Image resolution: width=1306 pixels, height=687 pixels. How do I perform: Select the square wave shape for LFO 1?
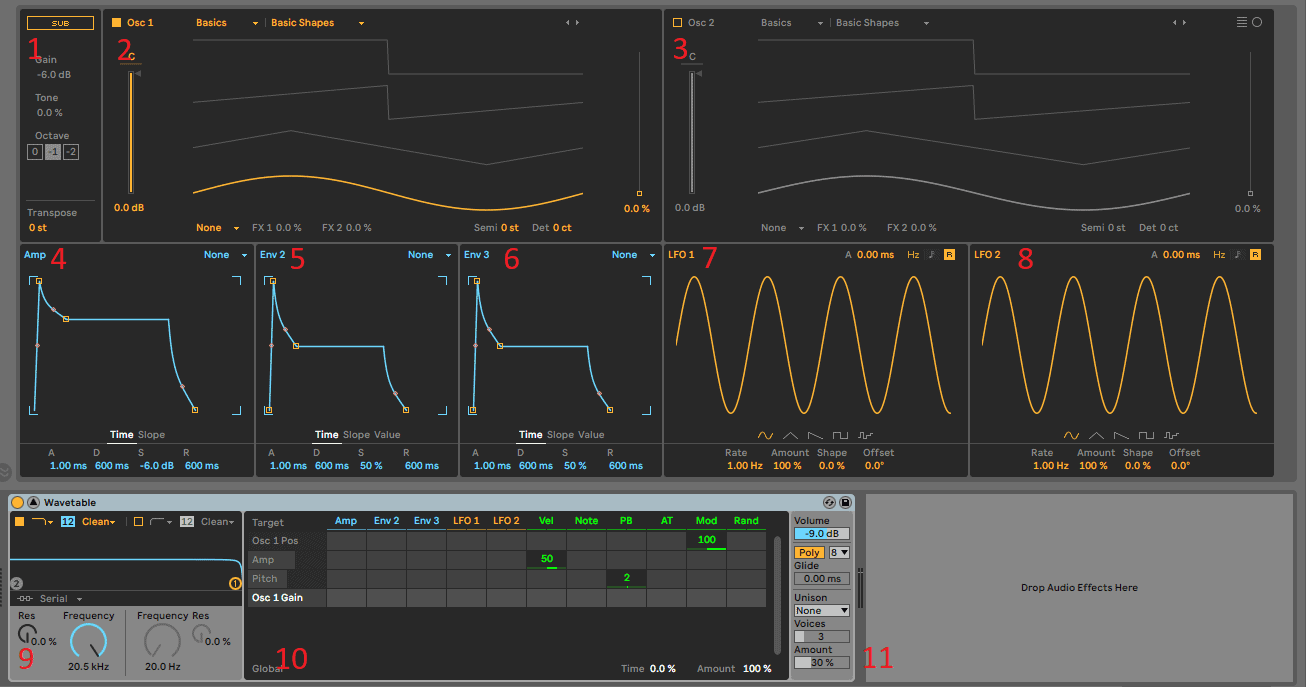coord(841,435)
